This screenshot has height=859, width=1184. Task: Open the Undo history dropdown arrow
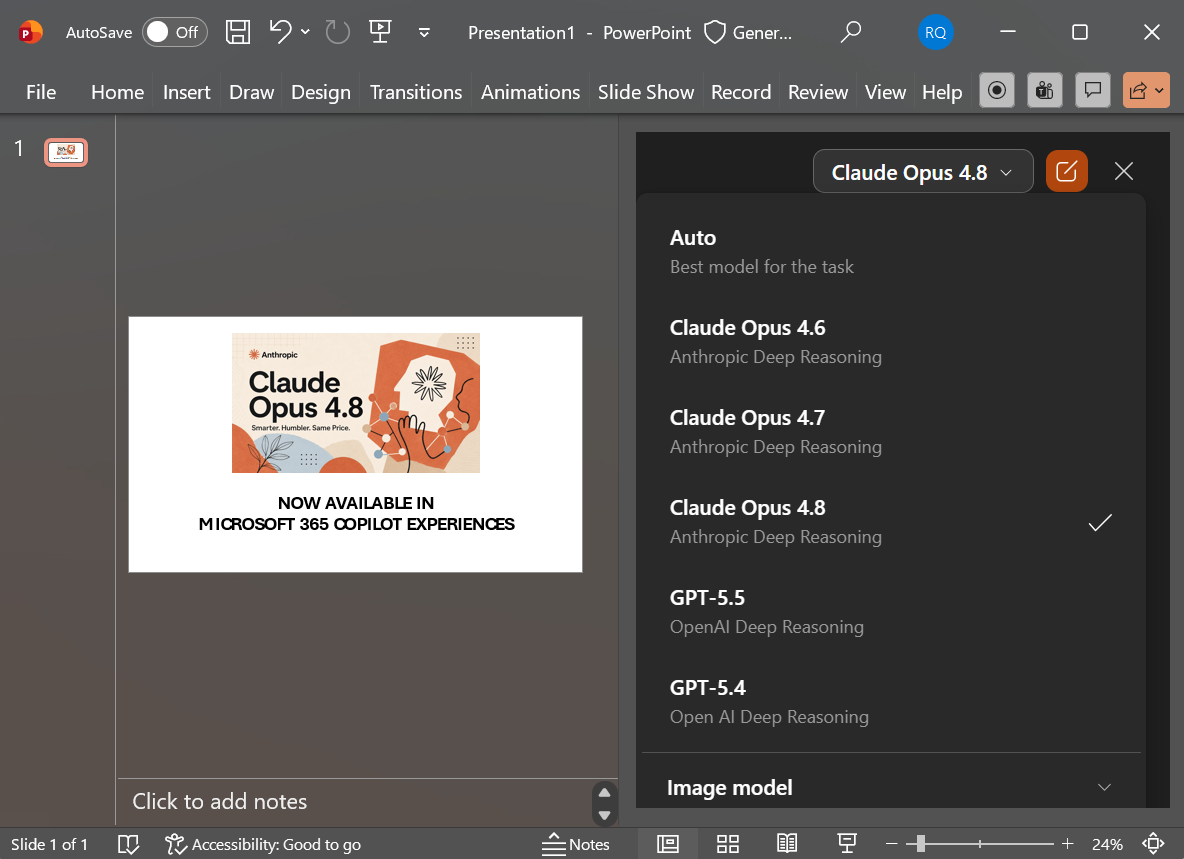point(305,32)
